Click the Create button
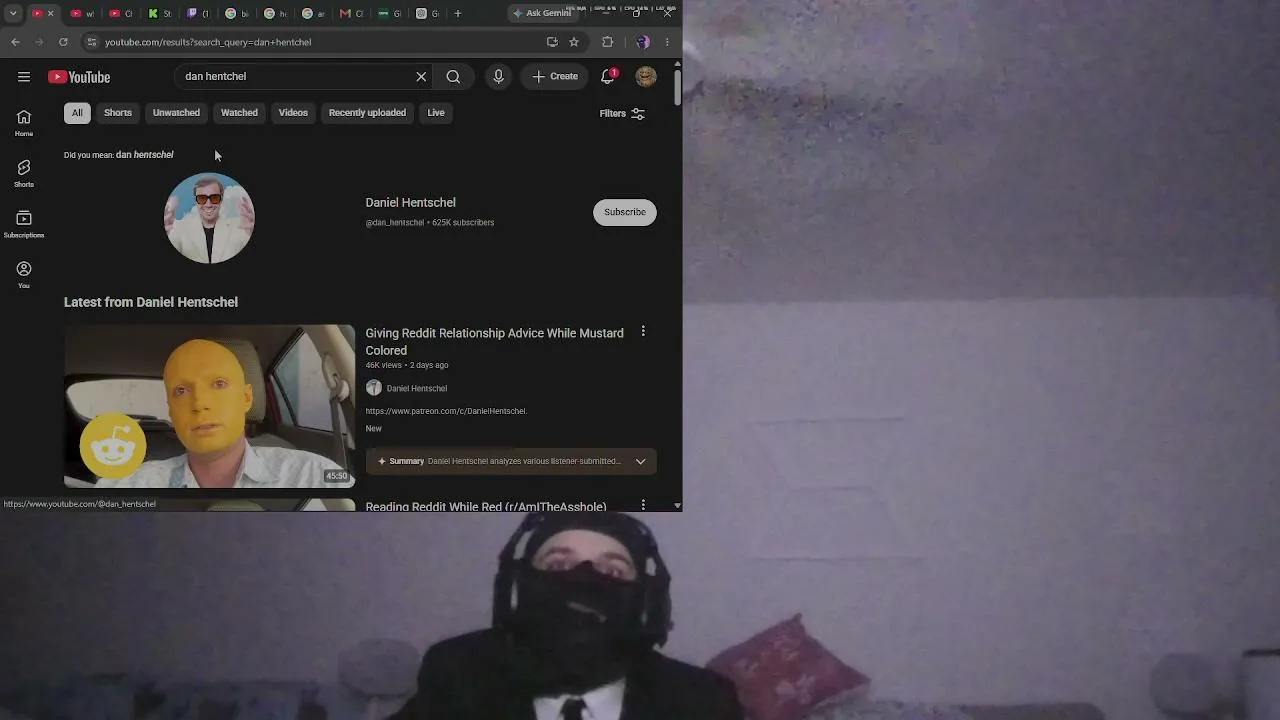Viewport: 1280px width, 720px height. 555,77
